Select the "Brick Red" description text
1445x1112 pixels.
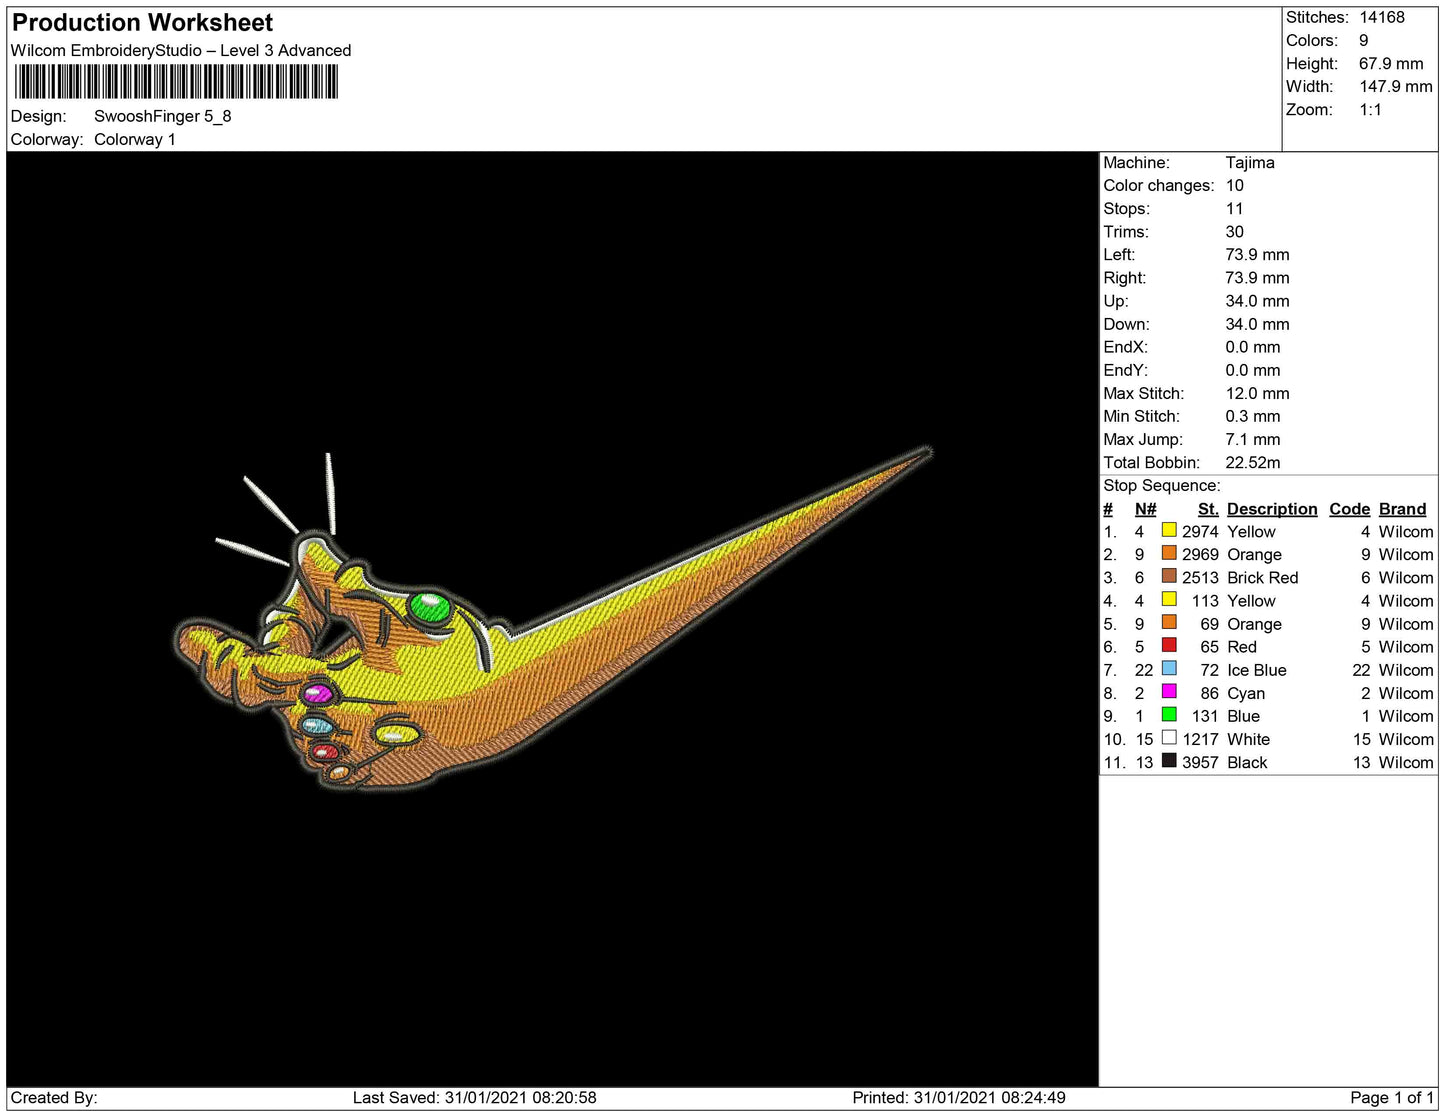pyautogui.click(x=1263, y=578)
